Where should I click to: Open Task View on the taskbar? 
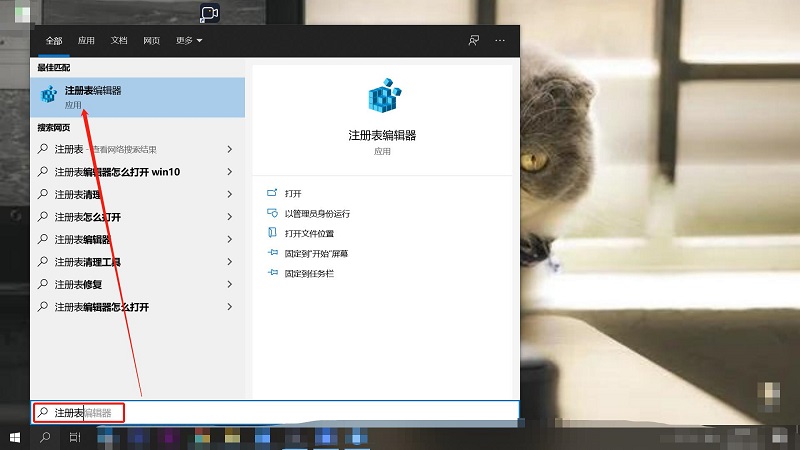[x=75, y=438]
